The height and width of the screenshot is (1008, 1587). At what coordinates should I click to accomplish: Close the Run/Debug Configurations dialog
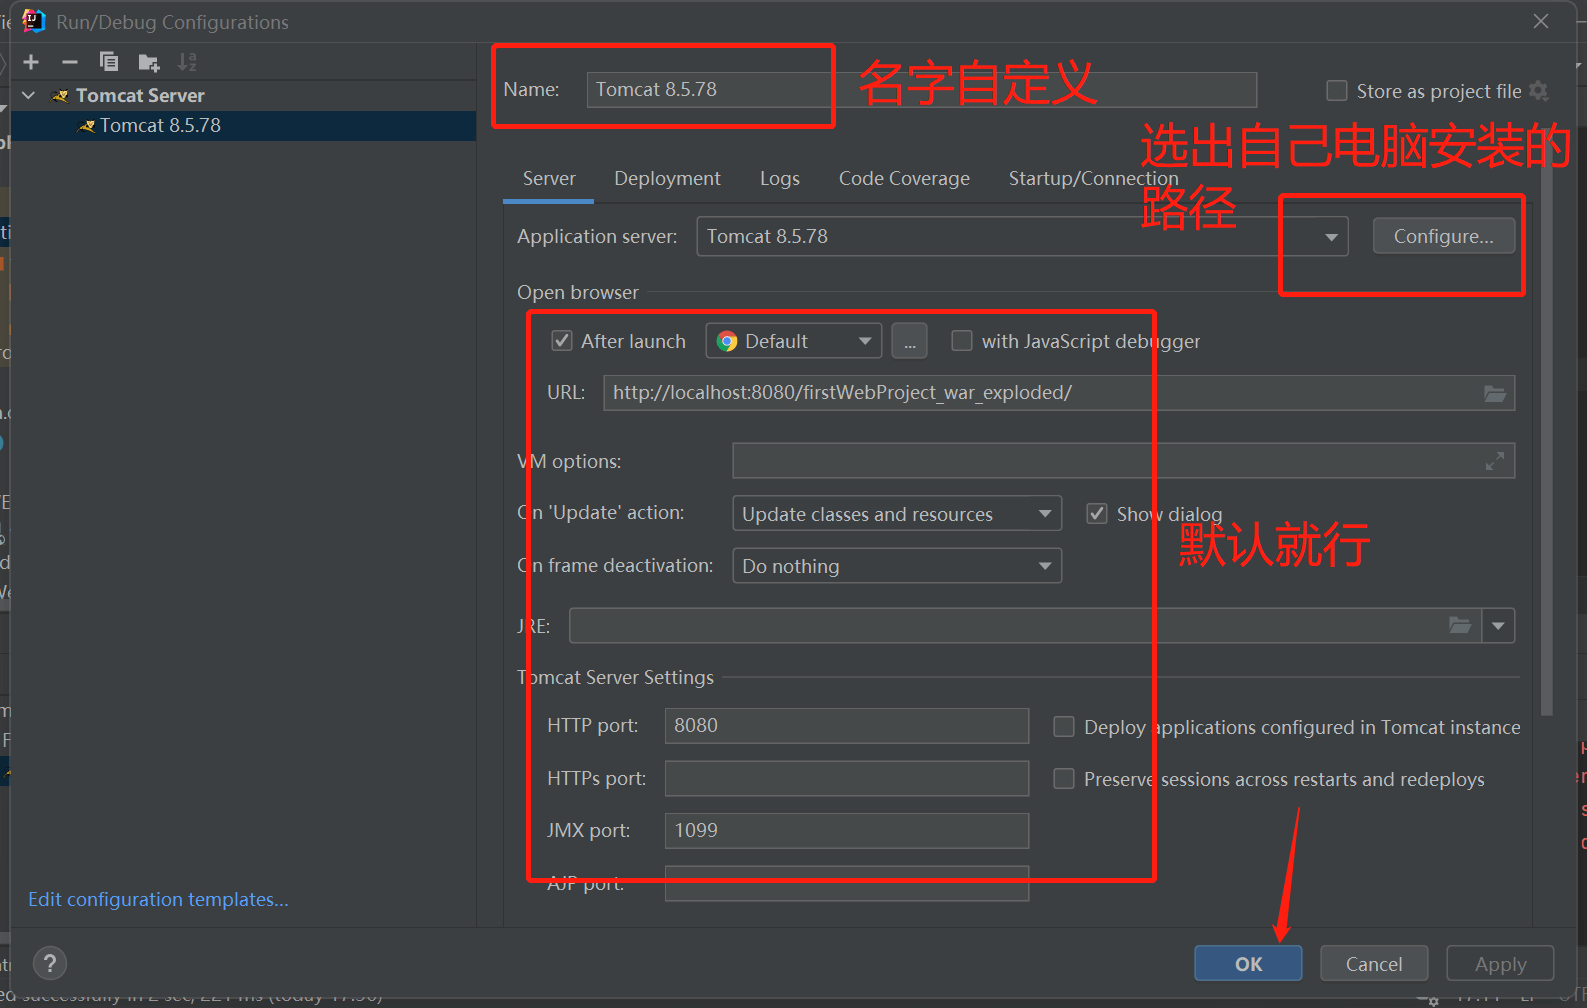1541,21
